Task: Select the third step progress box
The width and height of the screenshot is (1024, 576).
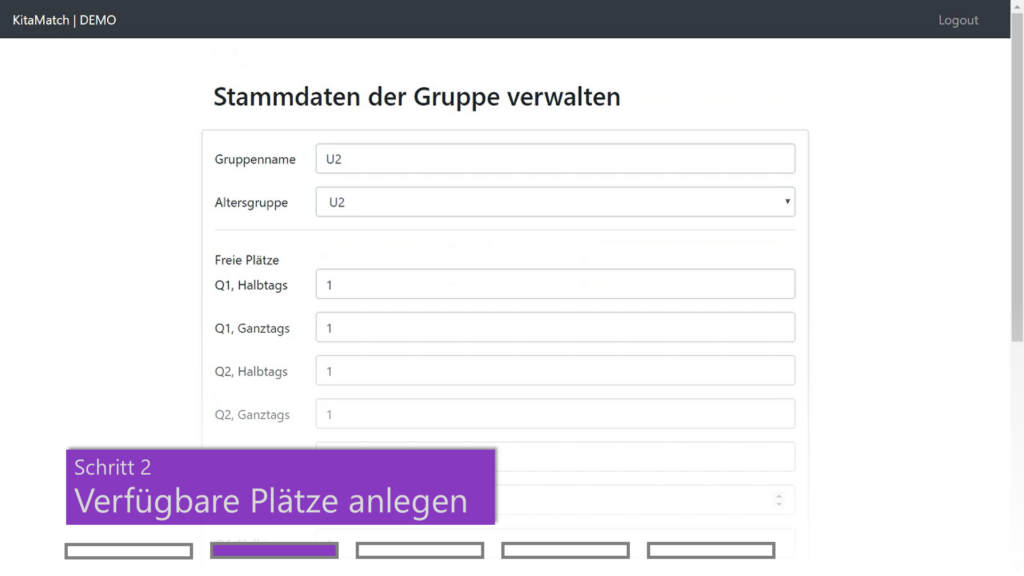Action: [x=420, y=551]
